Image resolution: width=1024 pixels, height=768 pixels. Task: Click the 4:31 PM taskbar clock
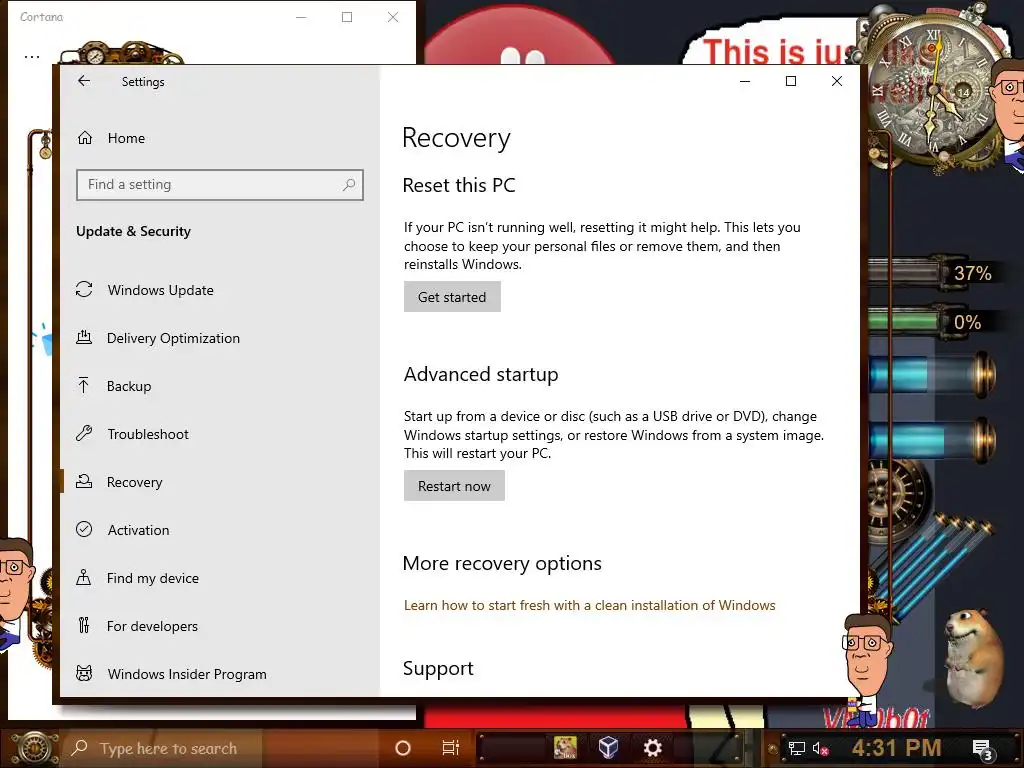tap(897, 748)
